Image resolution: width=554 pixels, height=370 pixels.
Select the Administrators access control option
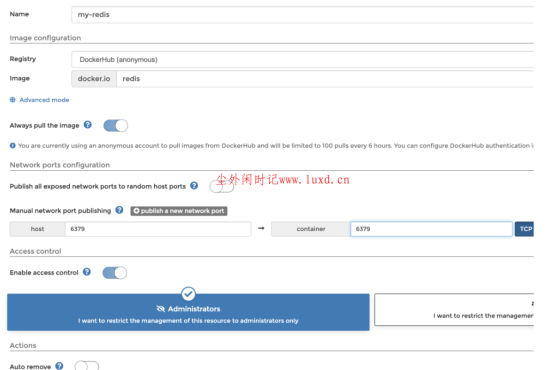click(x=188, y=312)
